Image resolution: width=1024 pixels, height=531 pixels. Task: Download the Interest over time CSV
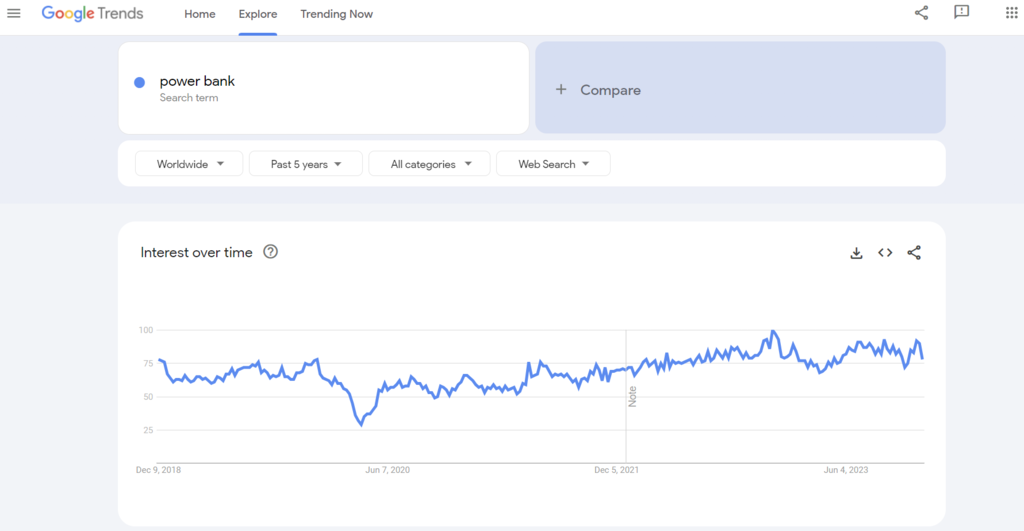[x=856, y=253]
